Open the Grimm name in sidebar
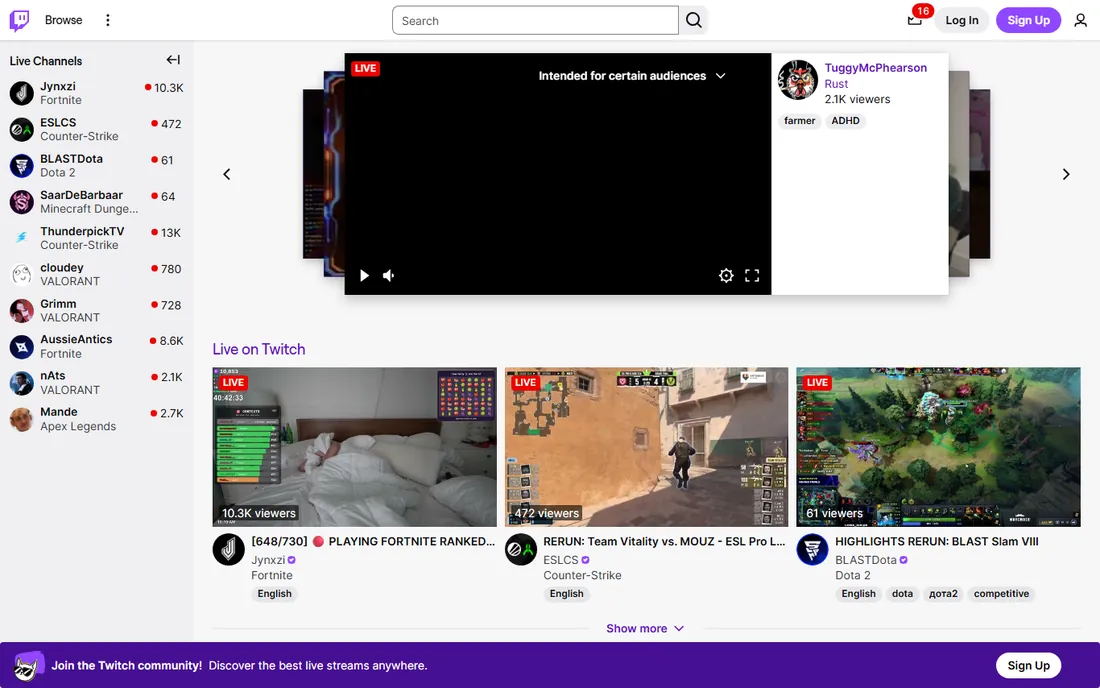 point(58,304)
